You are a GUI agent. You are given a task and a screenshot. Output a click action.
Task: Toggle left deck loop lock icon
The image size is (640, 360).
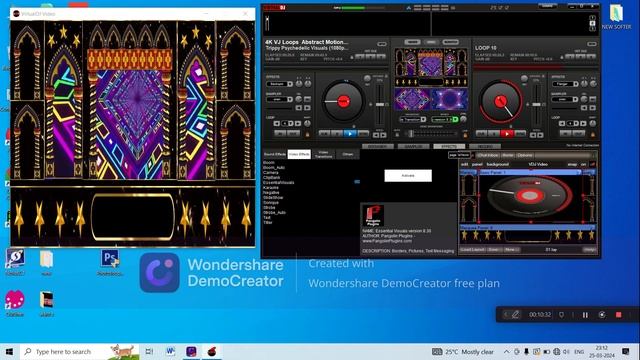click(307, 134)
